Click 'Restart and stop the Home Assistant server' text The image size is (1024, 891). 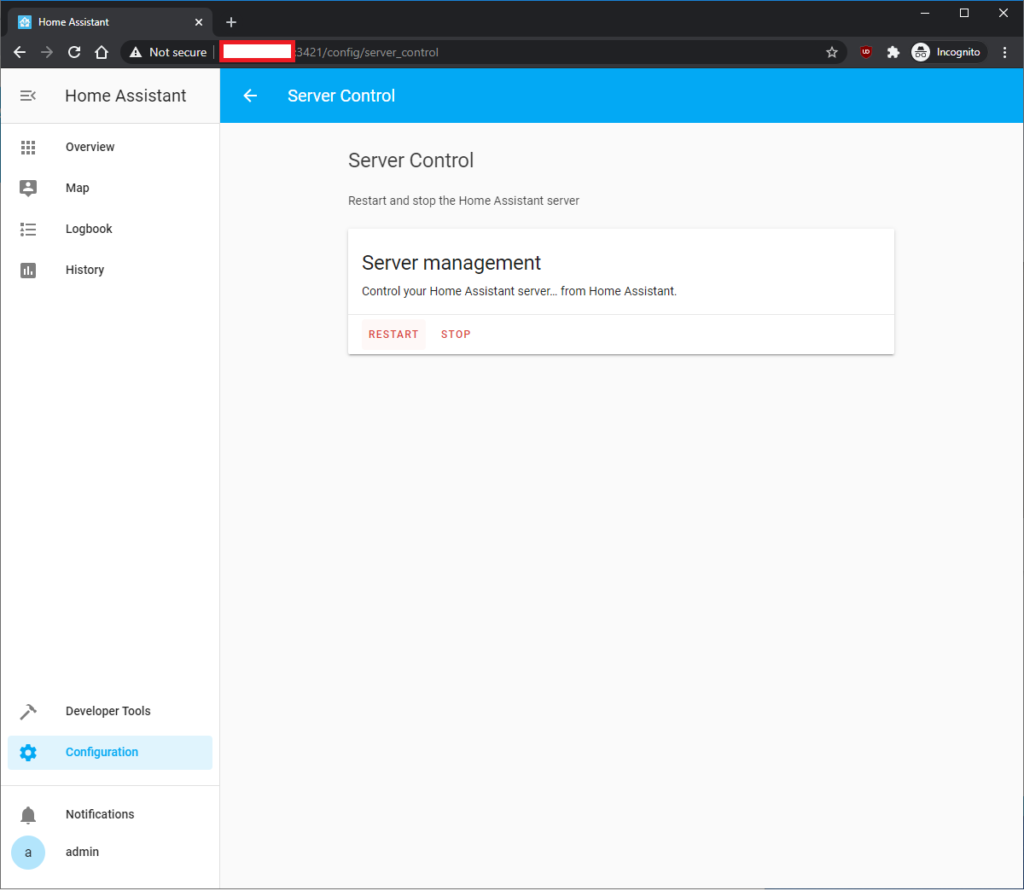(x=464, y=201)
